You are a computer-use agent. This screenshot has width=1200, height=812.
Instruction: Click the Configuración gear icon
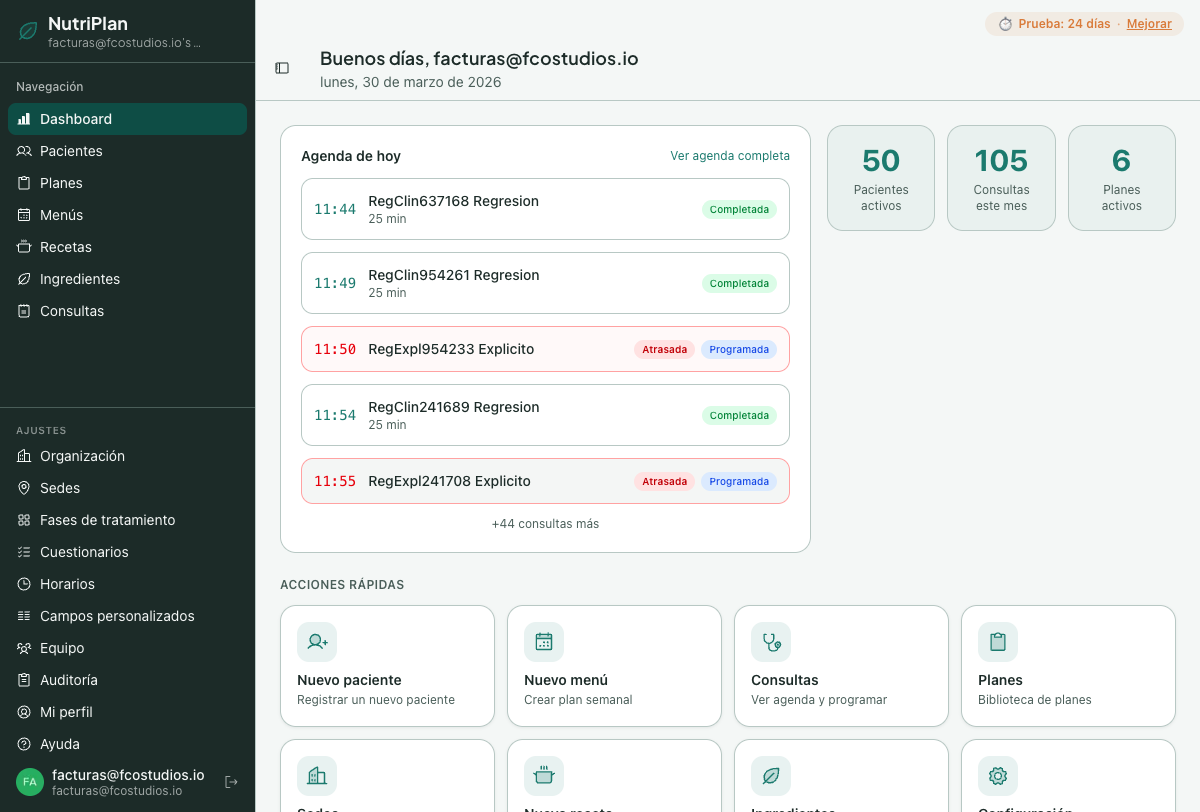997,774
